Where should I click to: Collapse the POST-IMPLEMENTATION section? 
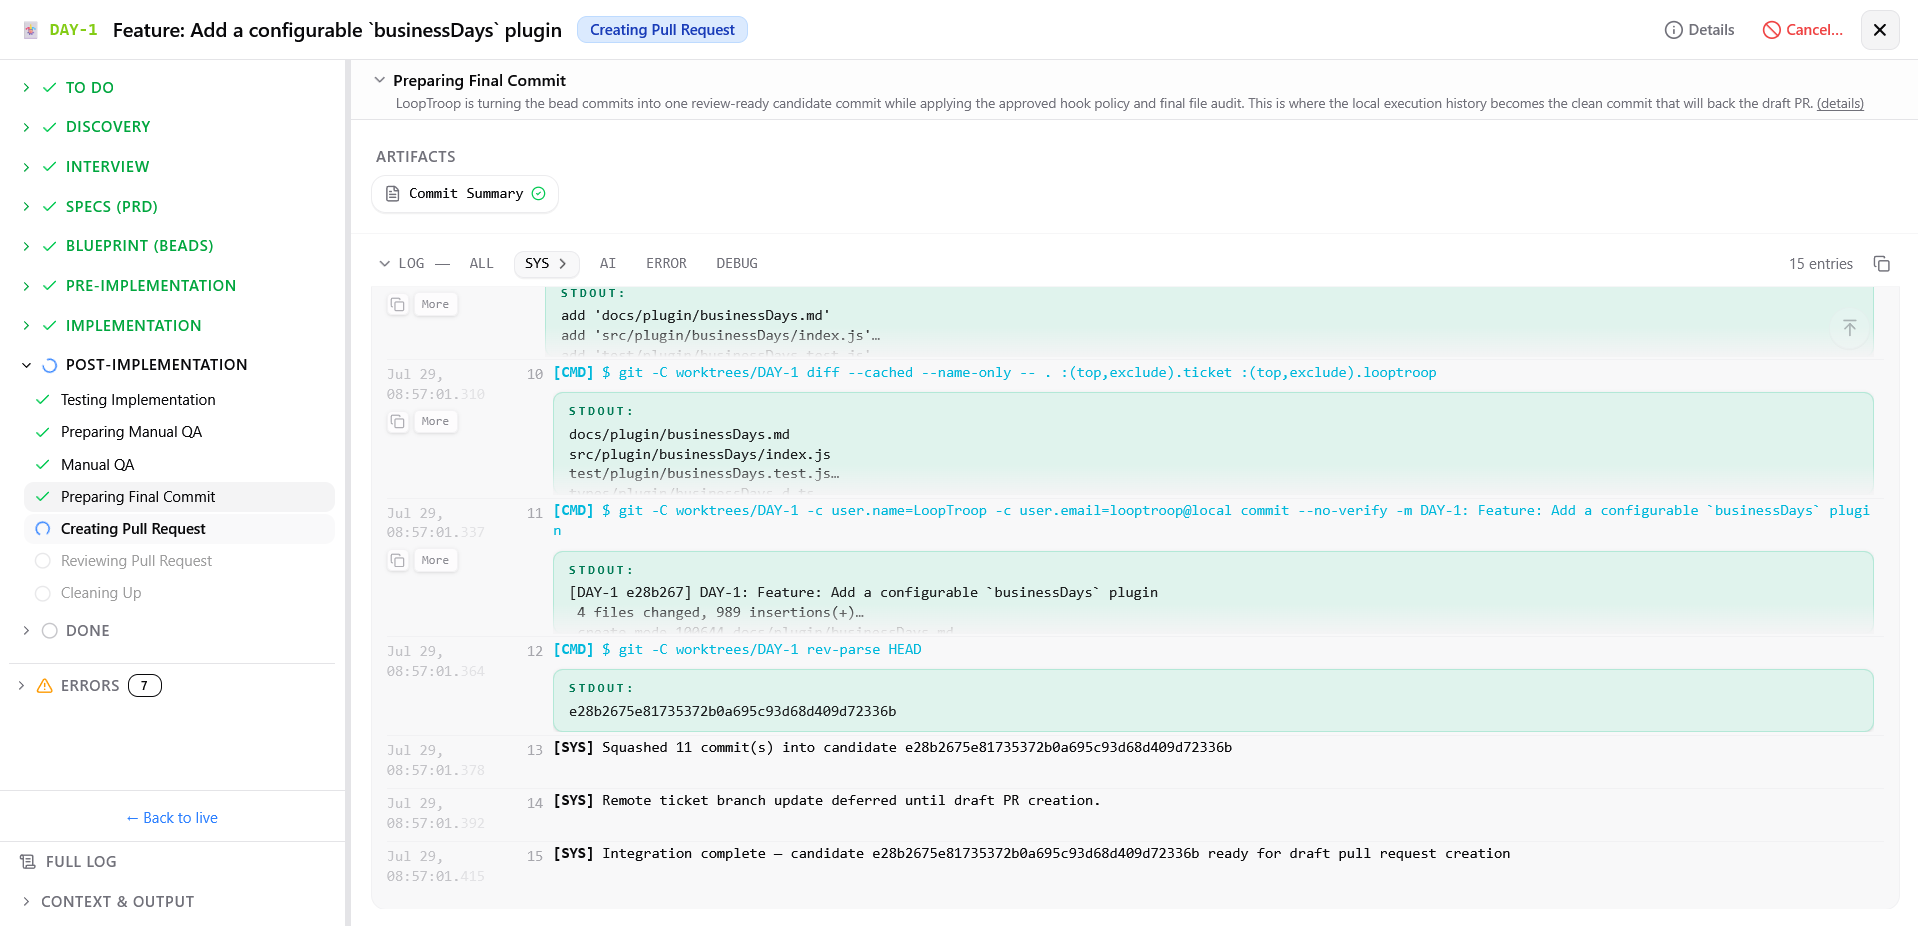[x=26, y=365]
